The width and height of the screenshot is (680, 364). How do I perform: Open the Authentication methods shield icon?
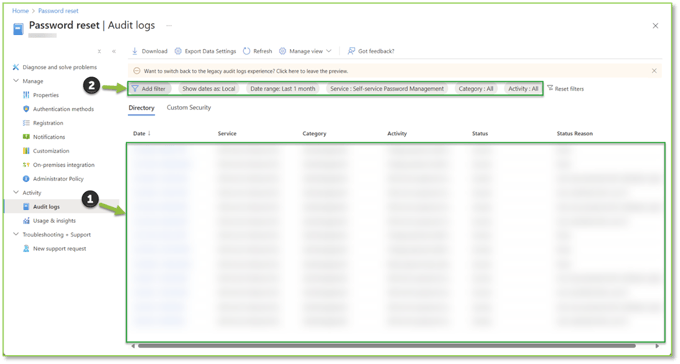(x=26, y=109)
